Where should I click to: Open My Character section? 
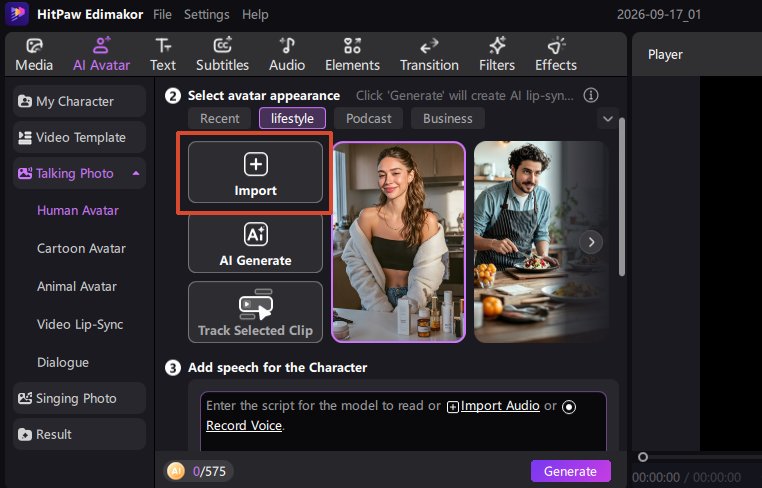pyautogui.click(x=79, y=101)
